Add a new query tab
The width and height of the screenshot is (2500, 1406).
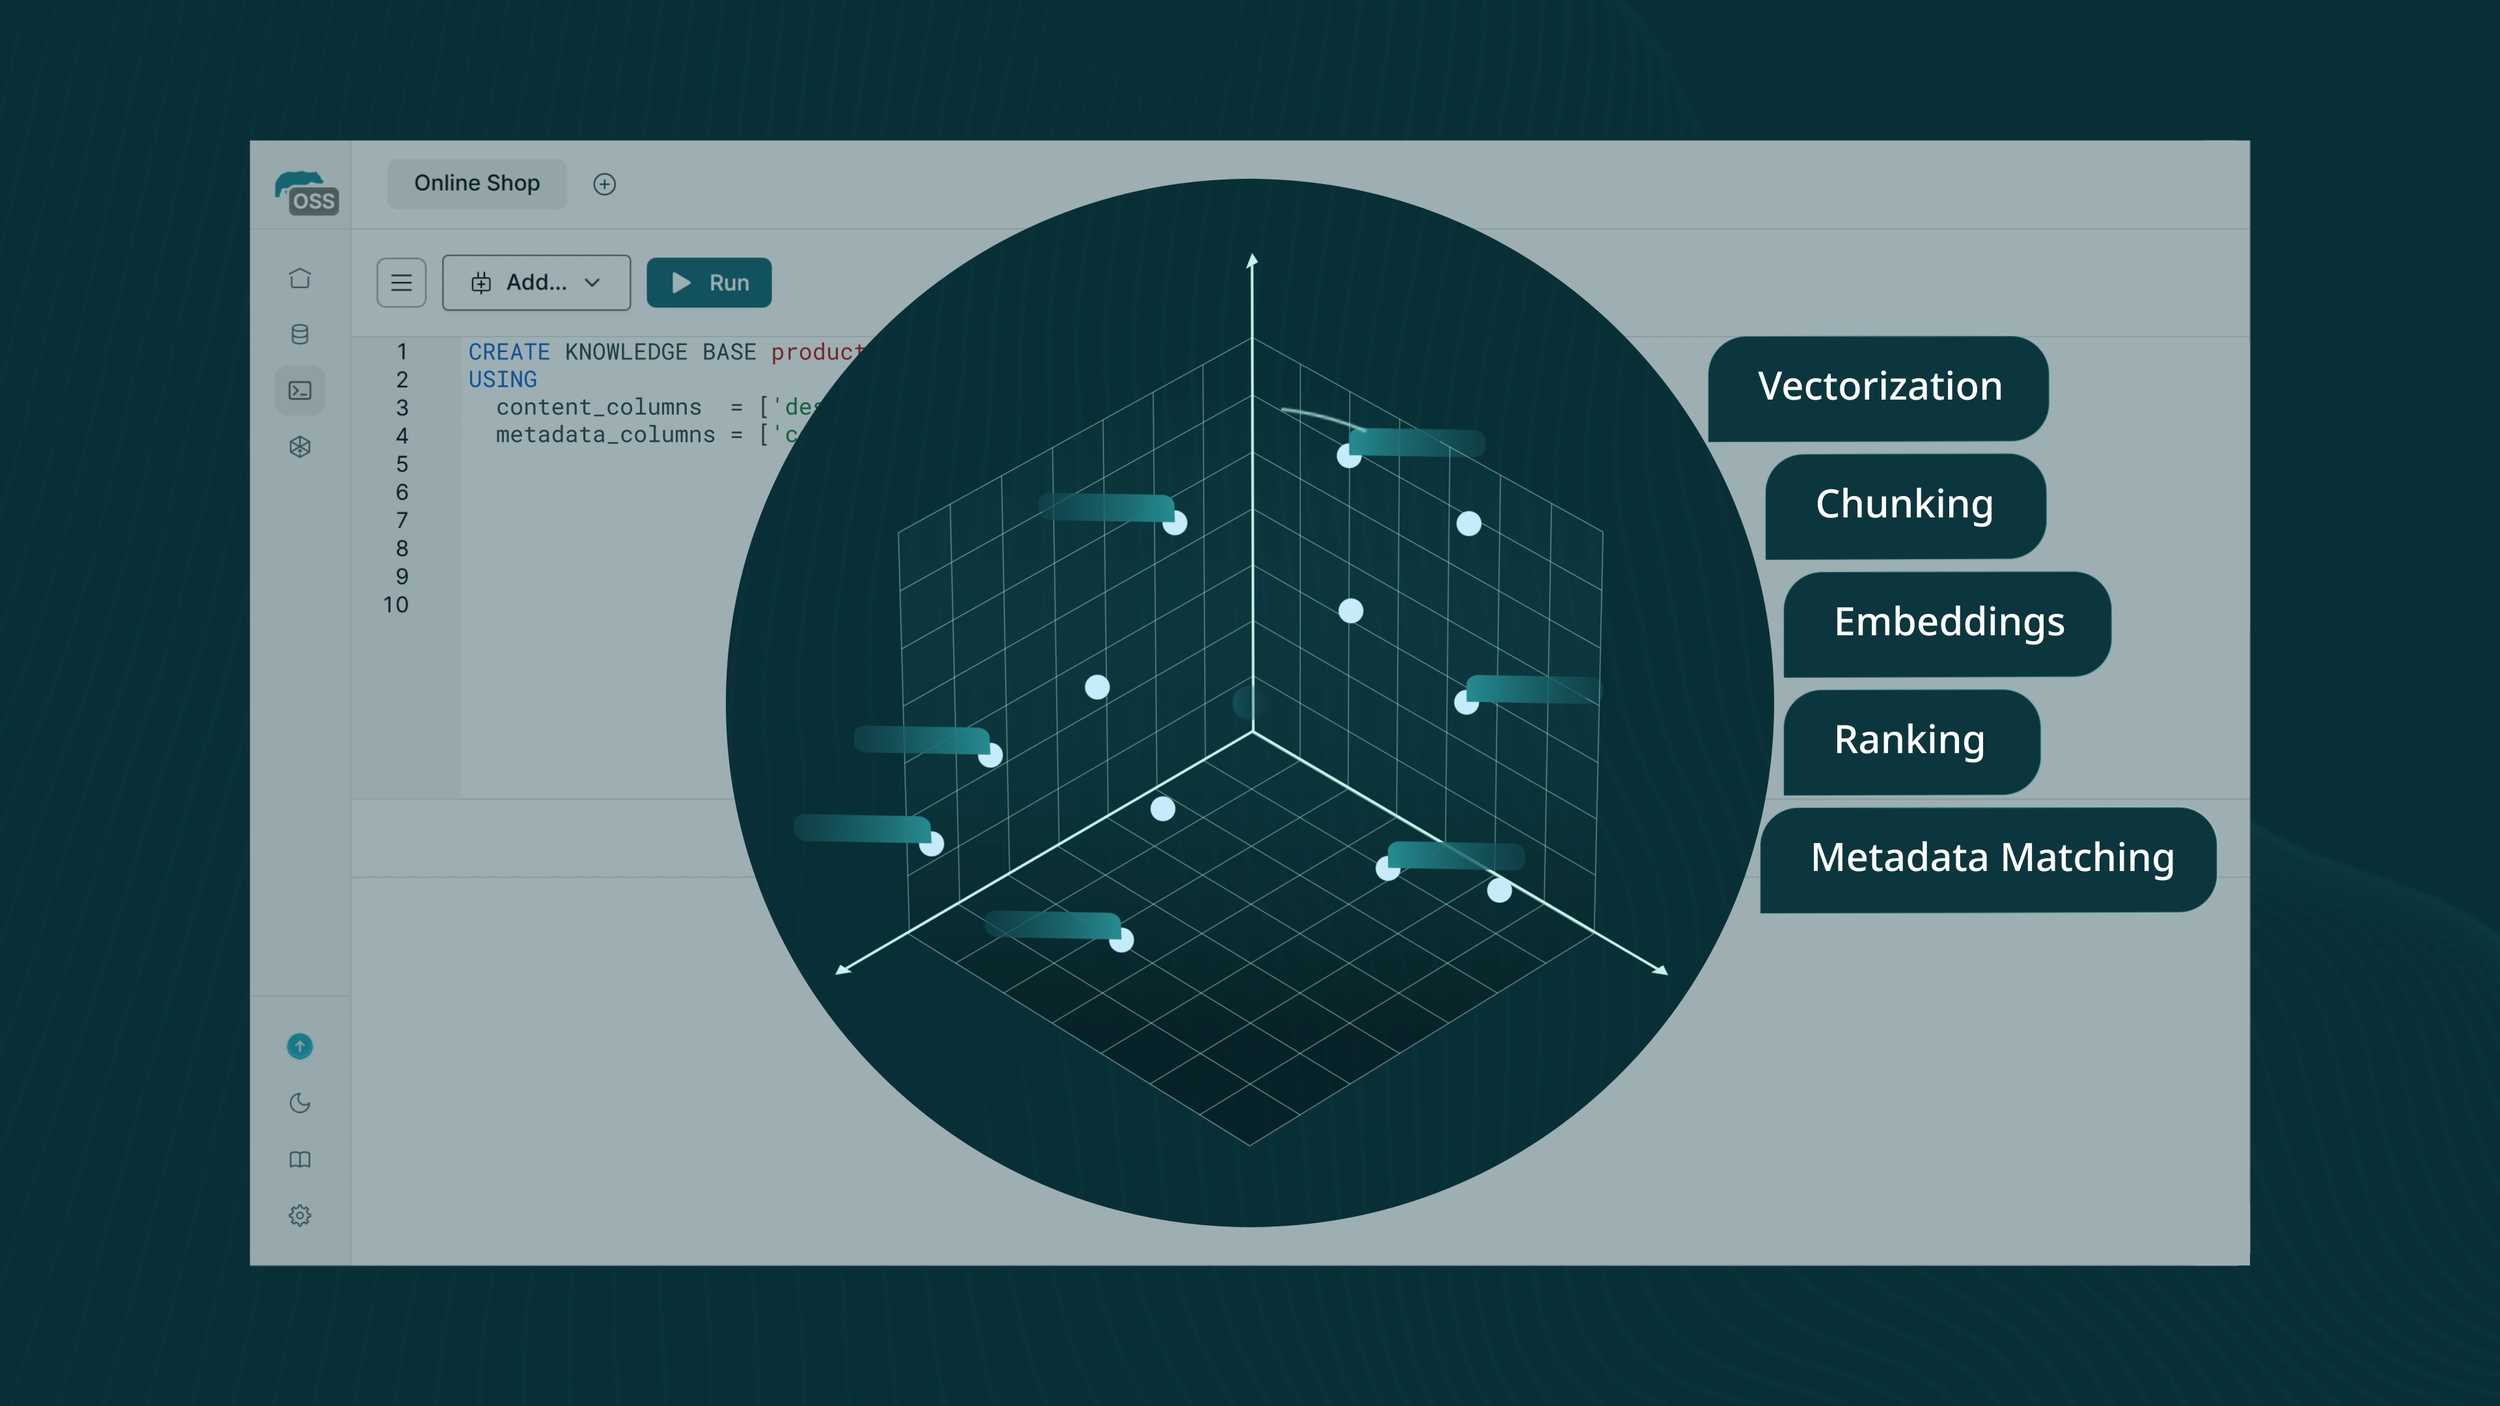[604, 184]
